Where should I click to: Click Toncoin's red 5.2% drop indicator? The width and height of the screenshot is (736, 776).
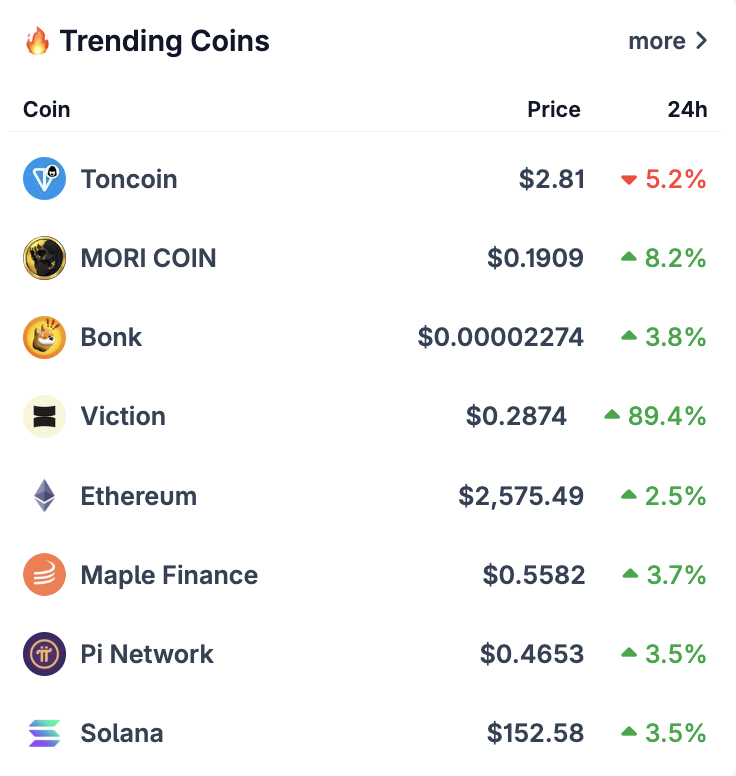coord(664,179)
